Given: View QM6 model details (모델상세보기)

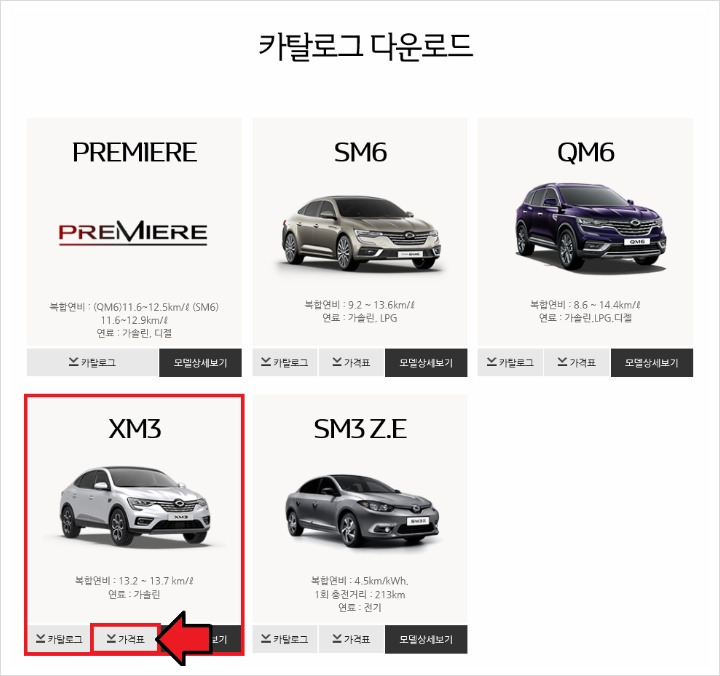Looking at the screenshot, I should click(652, 363).
